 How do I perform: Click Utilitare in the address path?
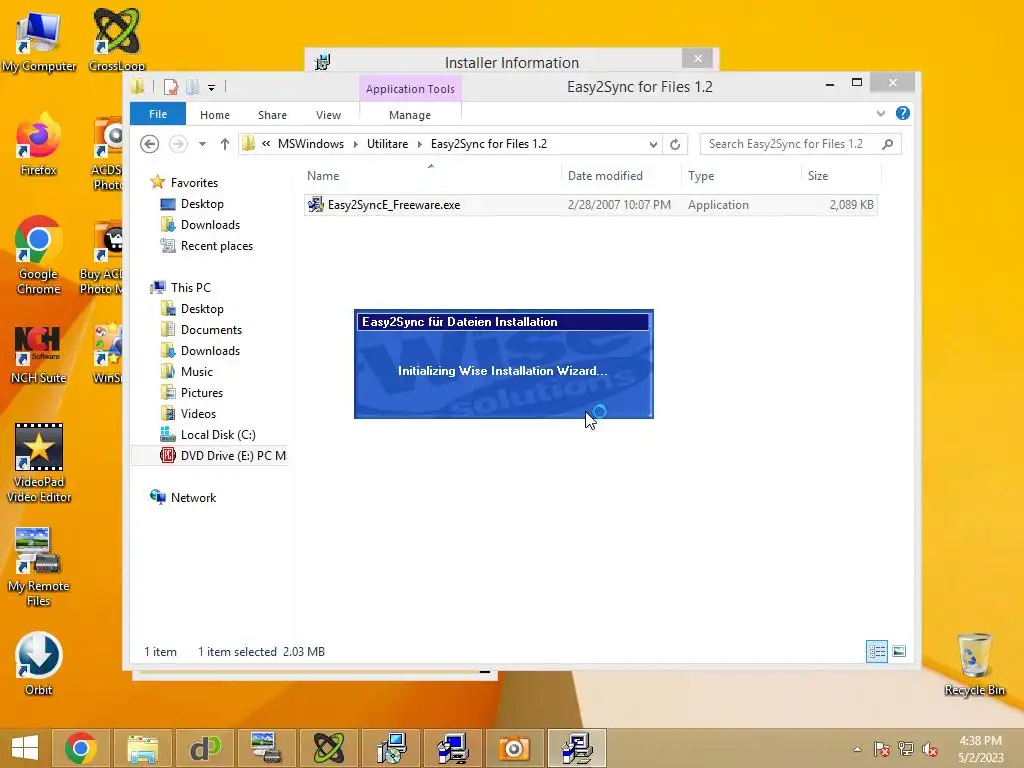click(x=387, y=144)
